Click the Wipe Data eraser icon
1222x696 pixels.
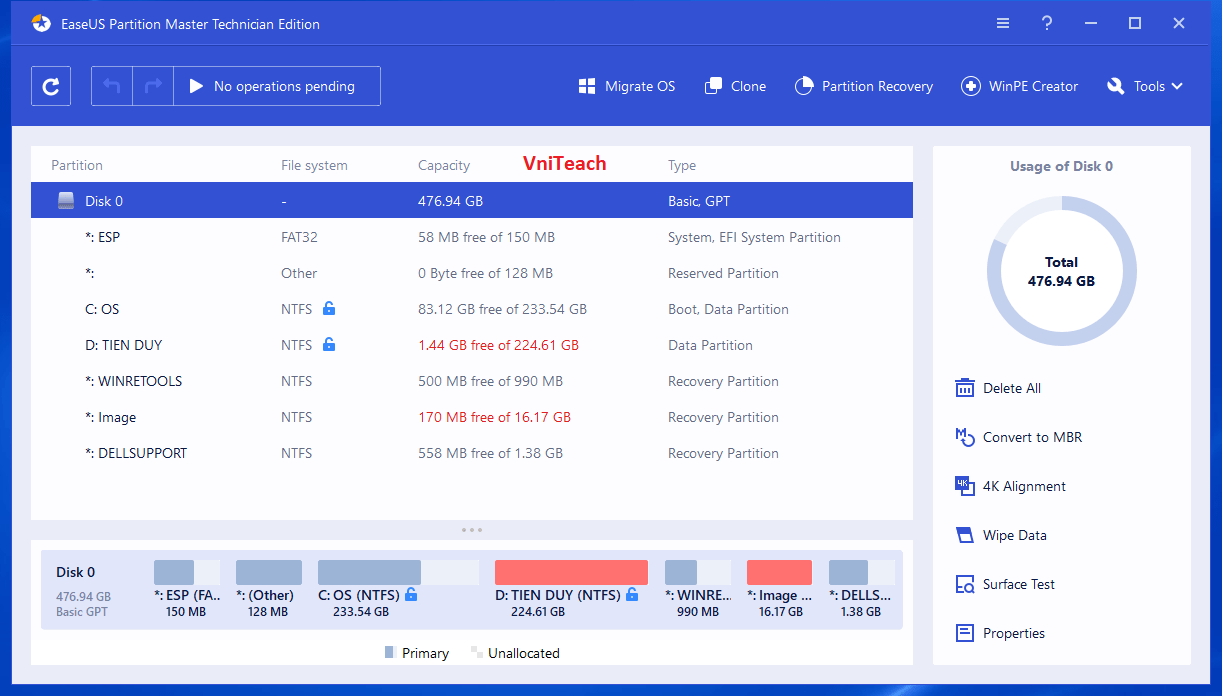click(x=965, y=535)
